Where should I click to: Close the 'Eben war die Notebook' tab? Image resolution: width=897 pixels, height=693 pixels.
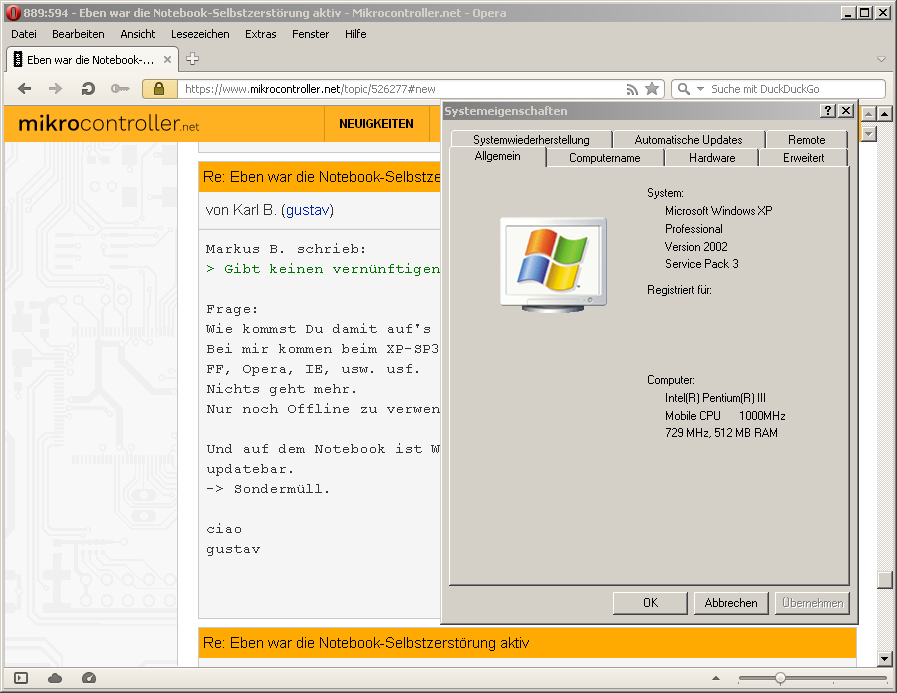point(167,60)
